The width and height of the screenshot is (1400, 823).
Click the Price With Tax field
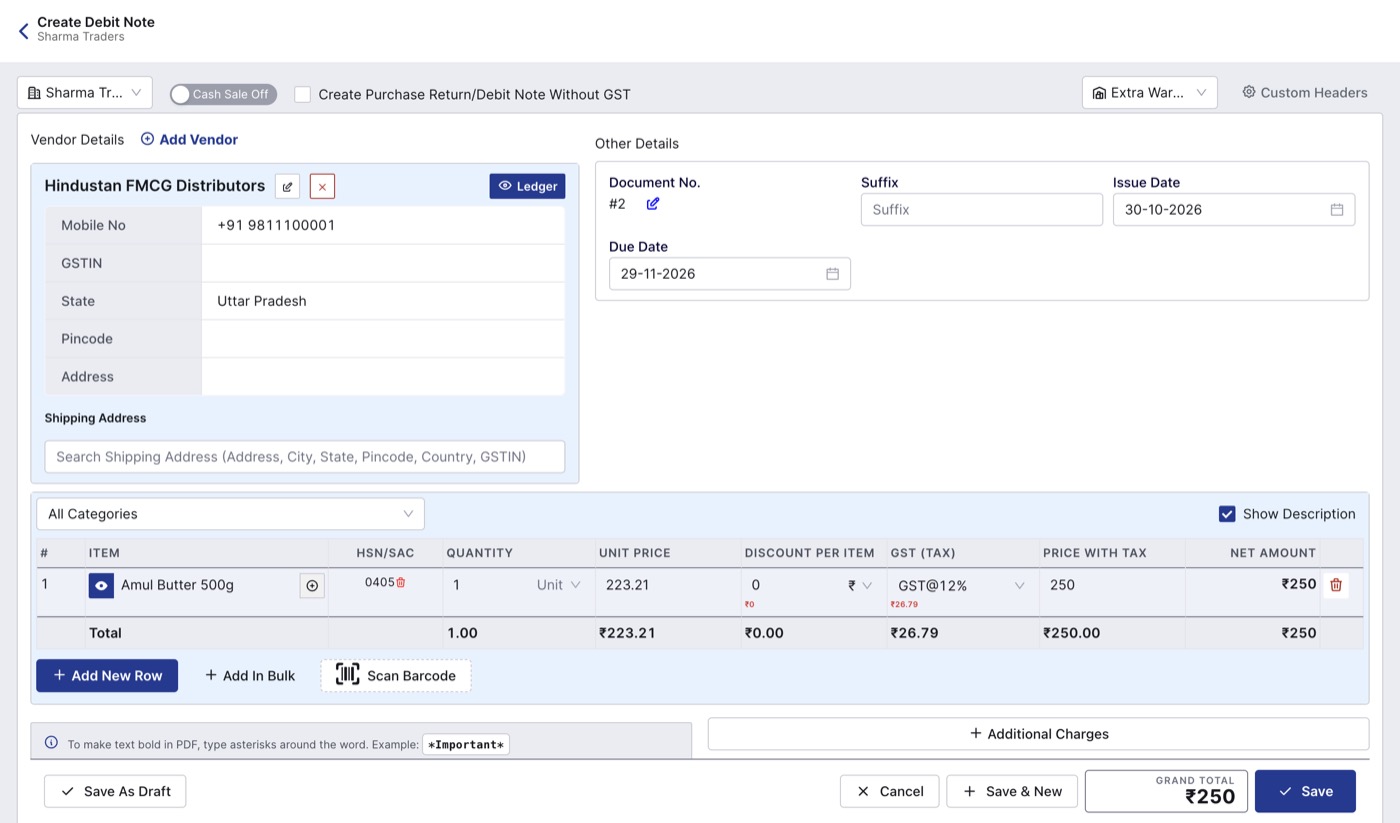1112,585
